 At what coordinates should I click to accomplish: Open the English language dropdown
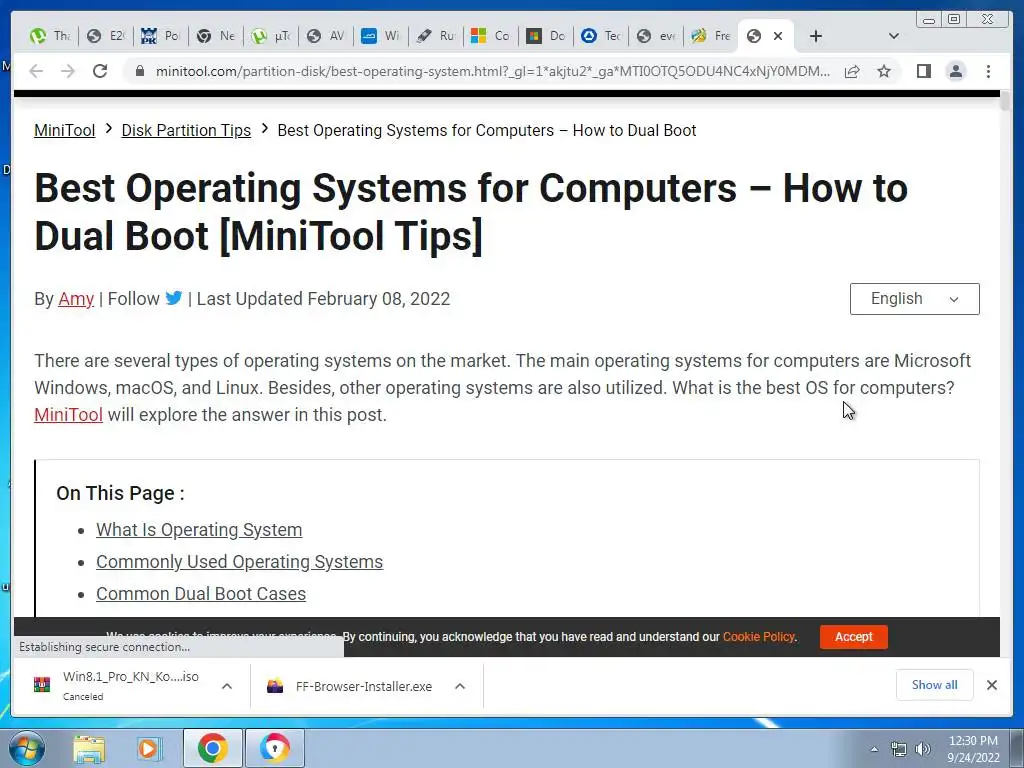coord(914,299)
